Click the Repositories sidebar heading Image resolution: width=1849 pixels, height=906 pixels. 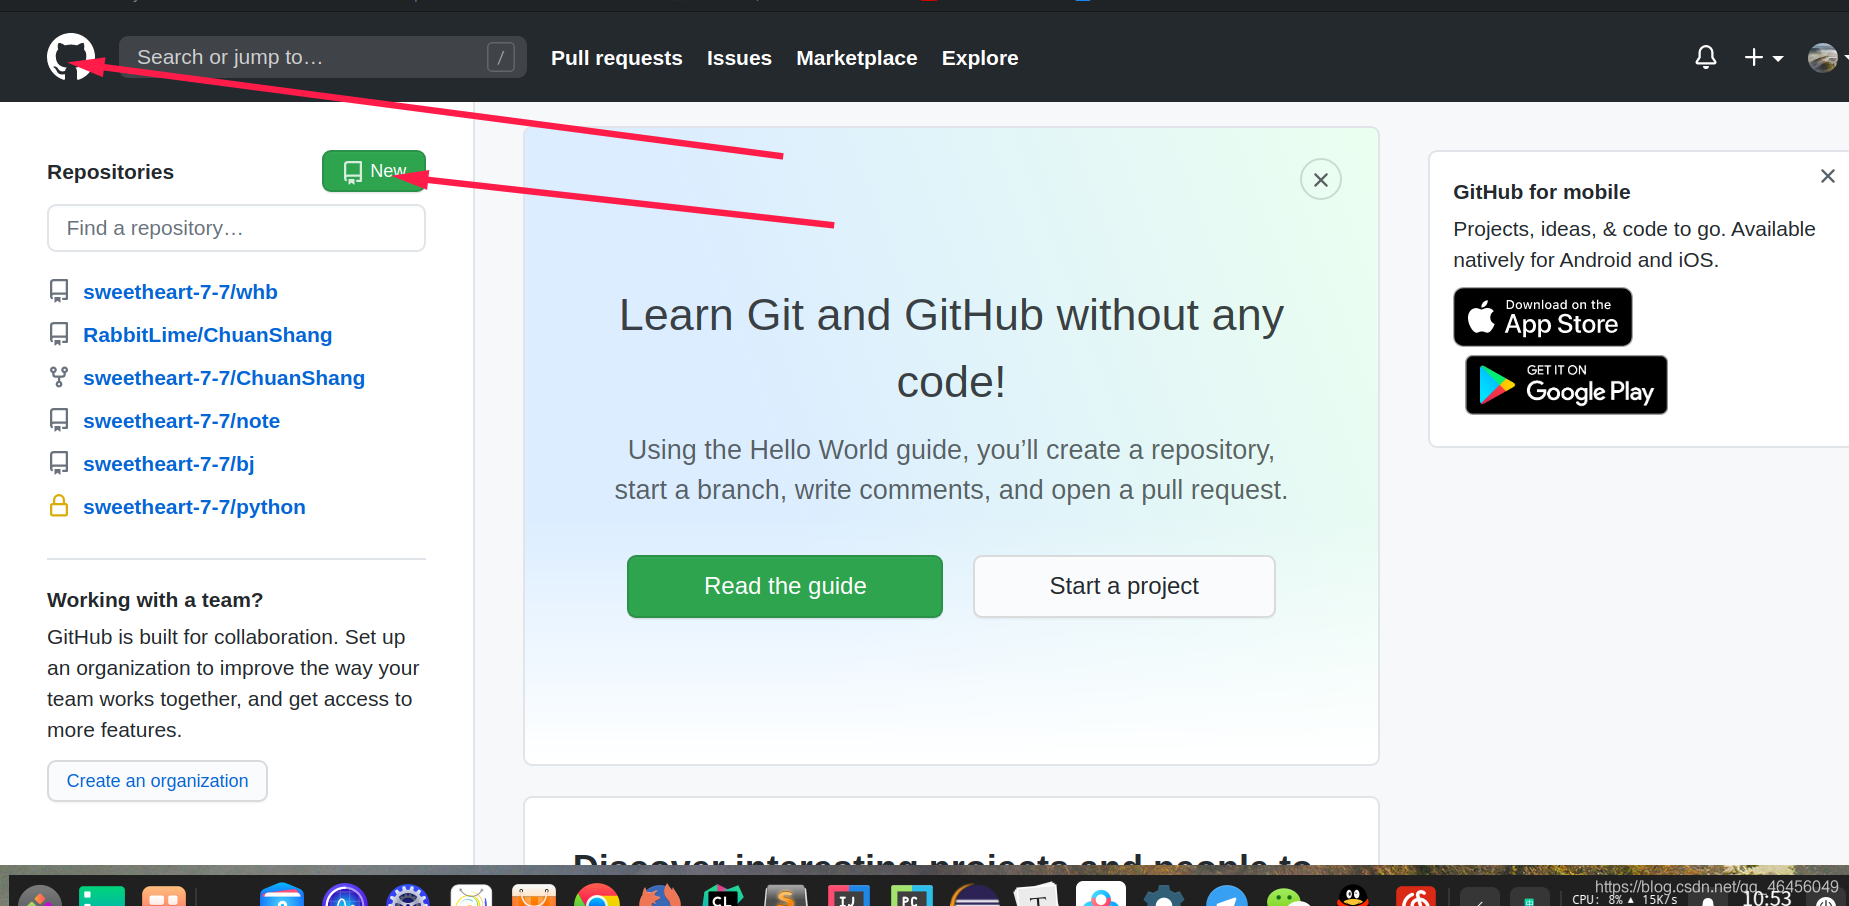110,172
